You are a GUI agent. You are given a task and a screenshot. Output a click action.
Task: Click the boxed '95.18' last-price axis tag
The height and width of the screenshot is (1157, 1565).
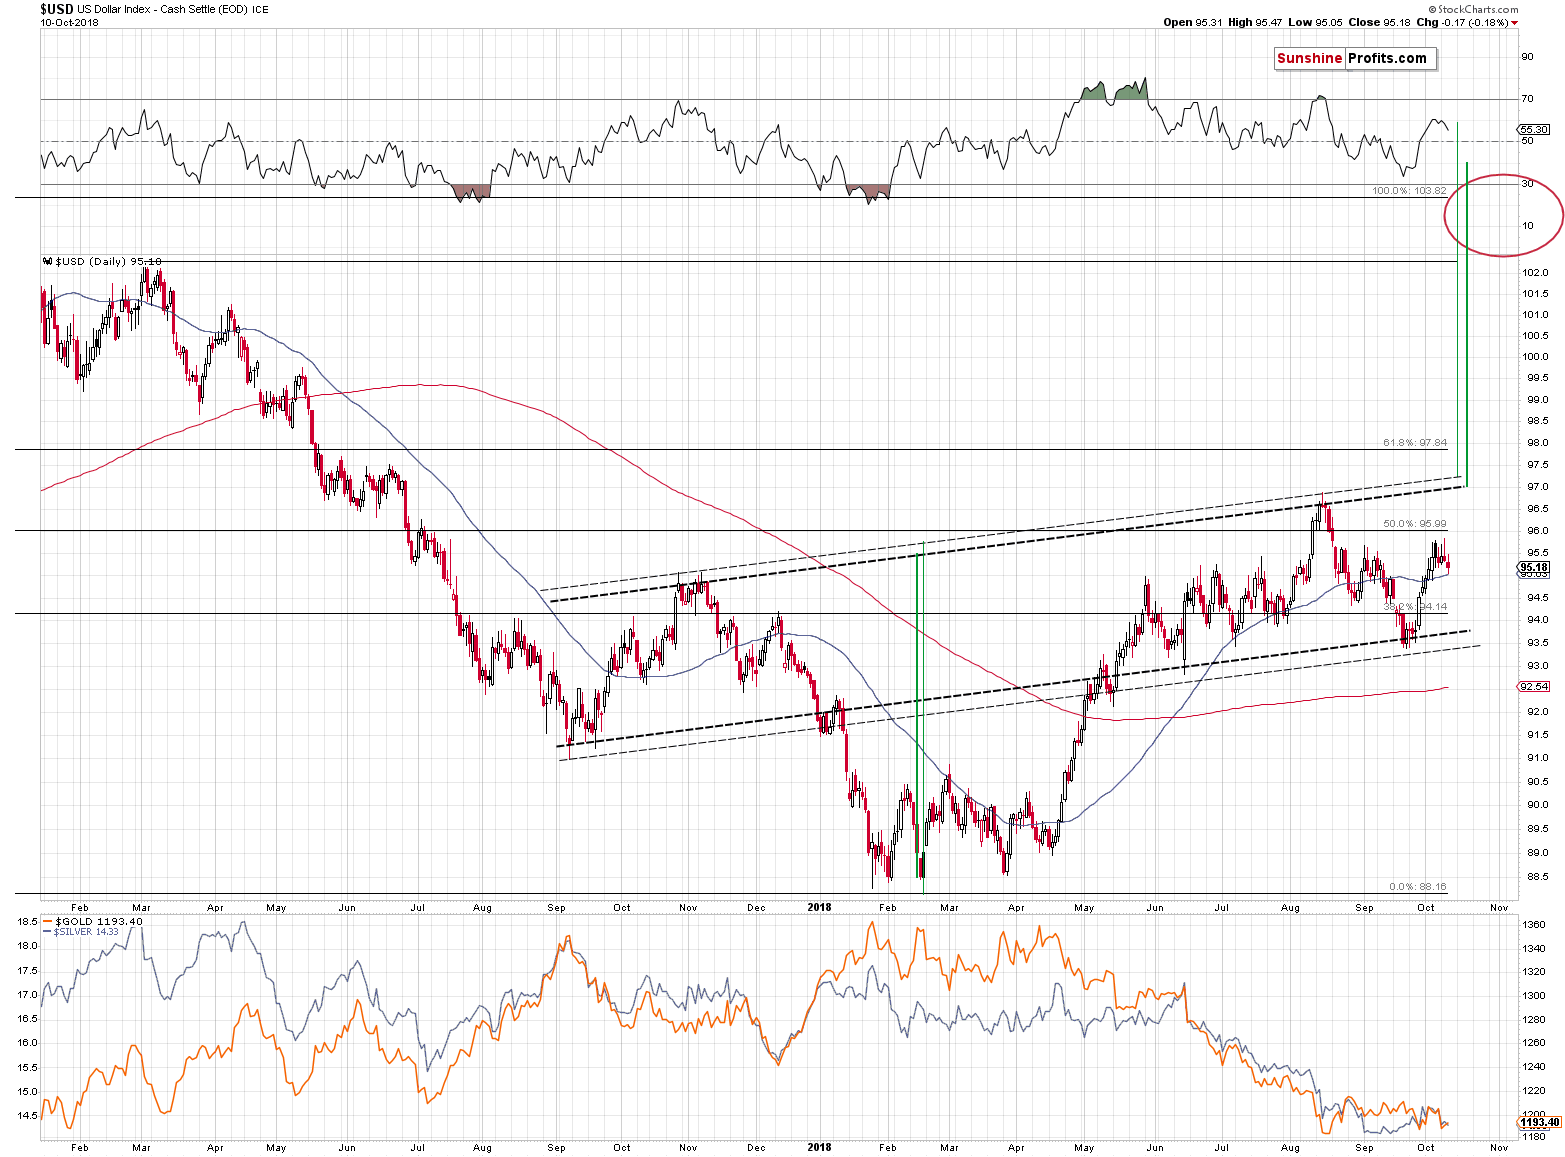(x=1534, y=567)
